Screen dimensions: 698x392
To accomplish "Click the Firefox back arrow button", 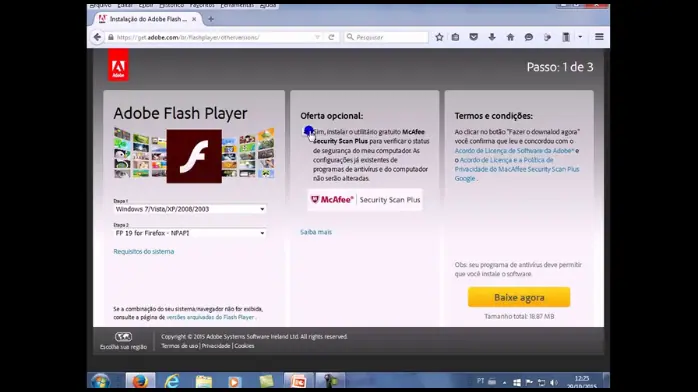I will pos(97,37).
